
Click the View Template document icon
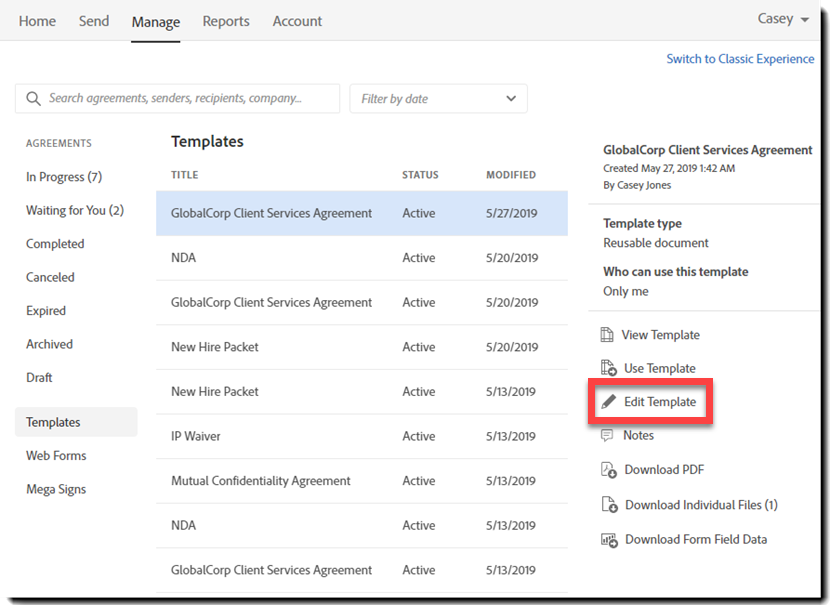[x=607, y=335]
